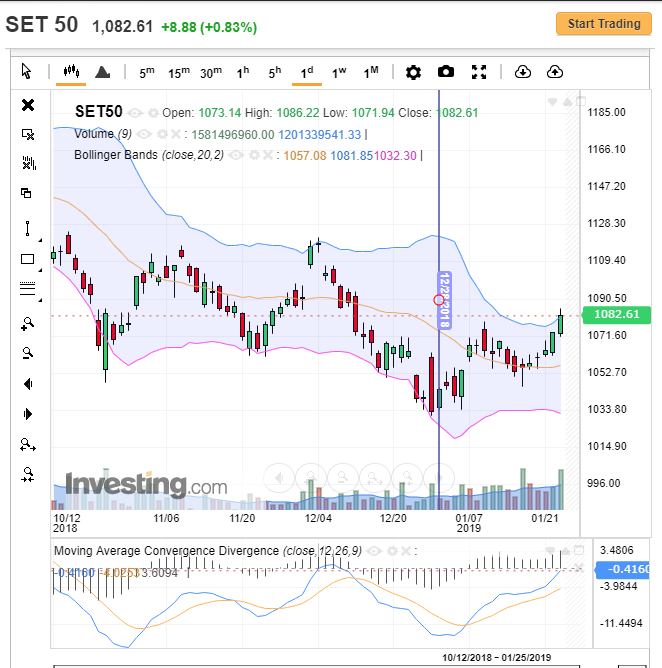This screenshot has height=668, width=662.
Task: Maximize the main price pane
Action: (x=581, y=101)
